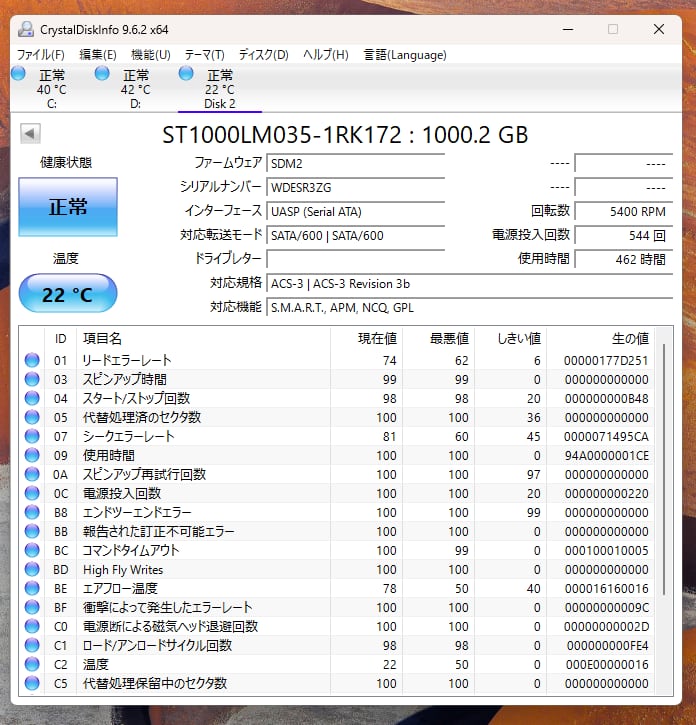Open the テーマ(T) menu
The image size is (696, 725).
(x=204, y=54)
